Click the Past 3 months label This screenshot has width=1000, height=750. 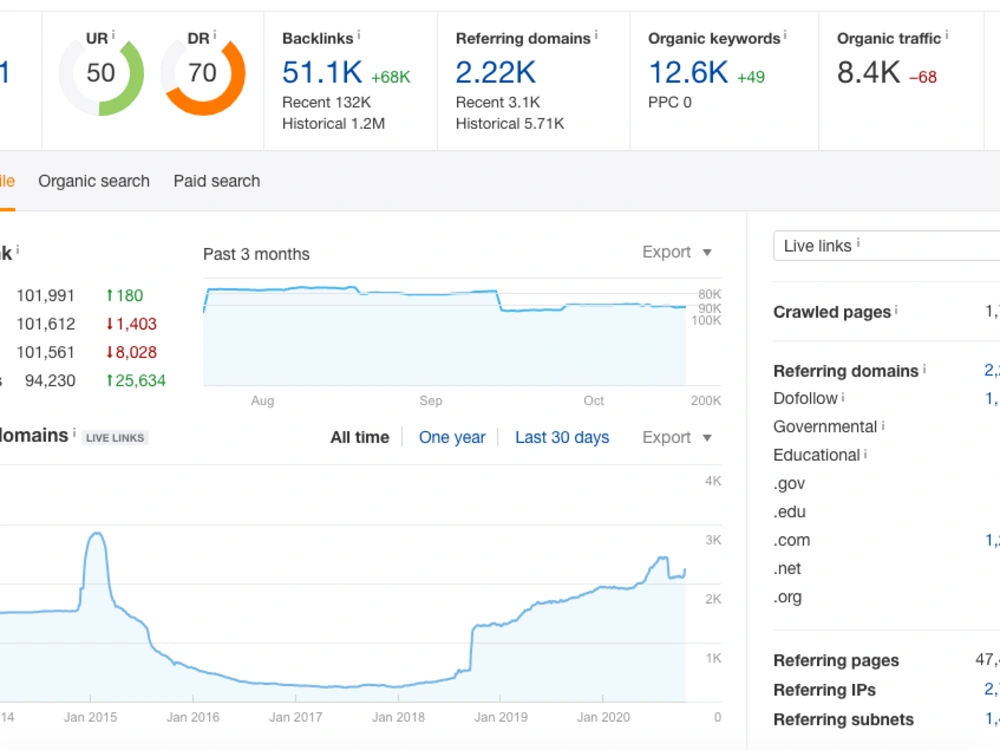pos(256,254)
